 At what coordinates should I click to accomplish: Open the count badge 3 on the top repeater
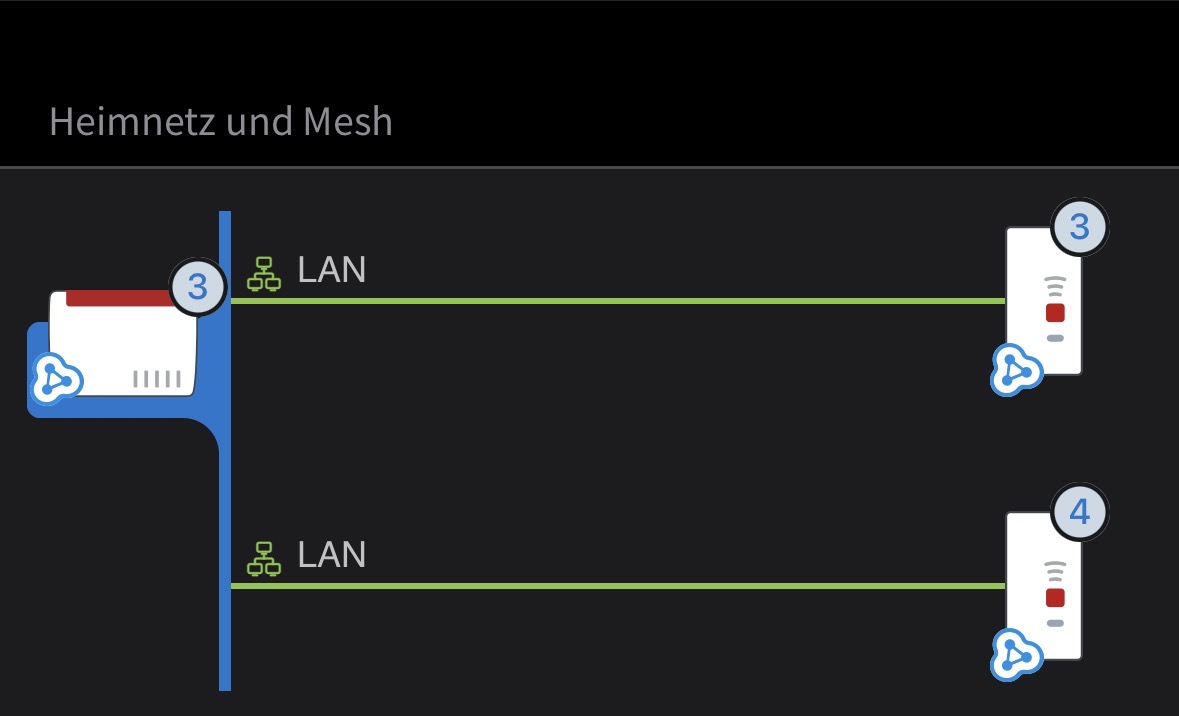click(x=1080, y=227)
